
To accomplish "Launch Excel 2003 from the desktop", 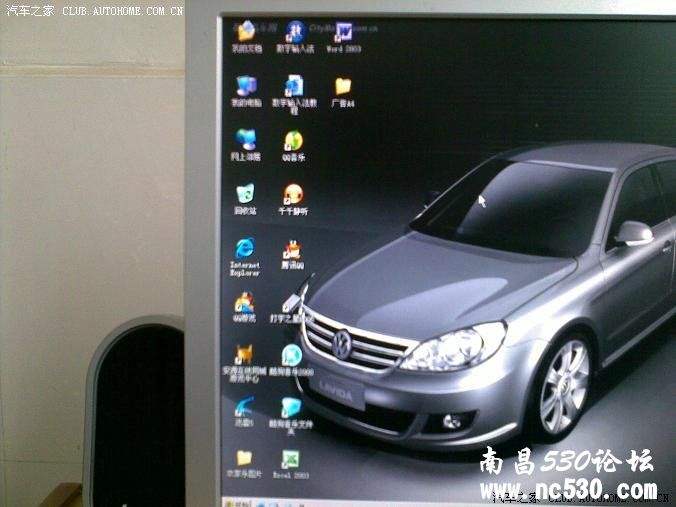I will (290, 460).
